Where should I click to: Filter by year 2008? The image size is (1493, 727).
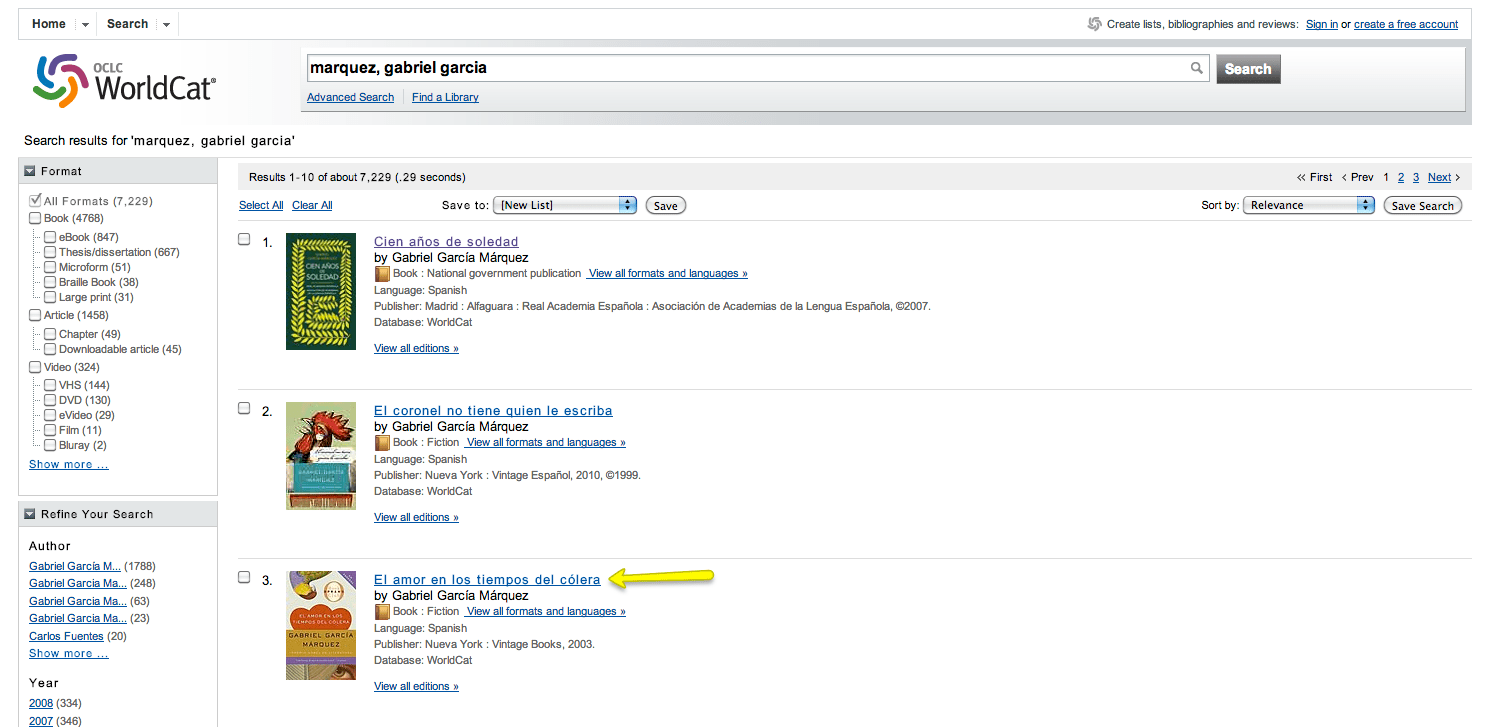41,703
